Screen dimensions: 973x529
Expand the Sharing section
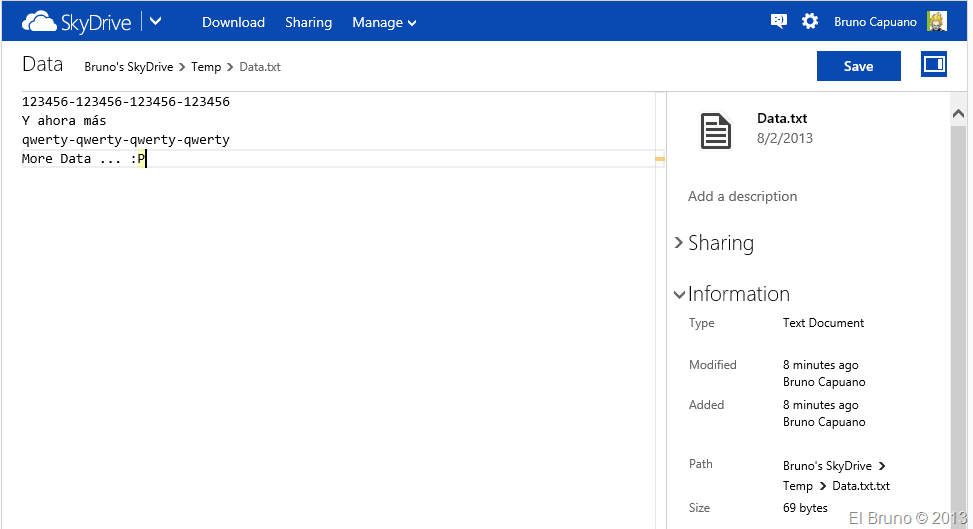click(x=714, y=243)
